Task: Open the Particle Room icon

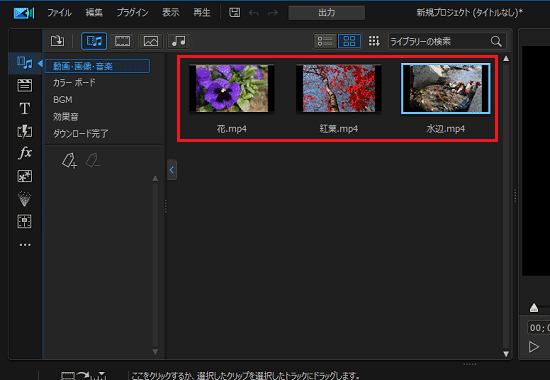Action: click(x=25, y=199)
